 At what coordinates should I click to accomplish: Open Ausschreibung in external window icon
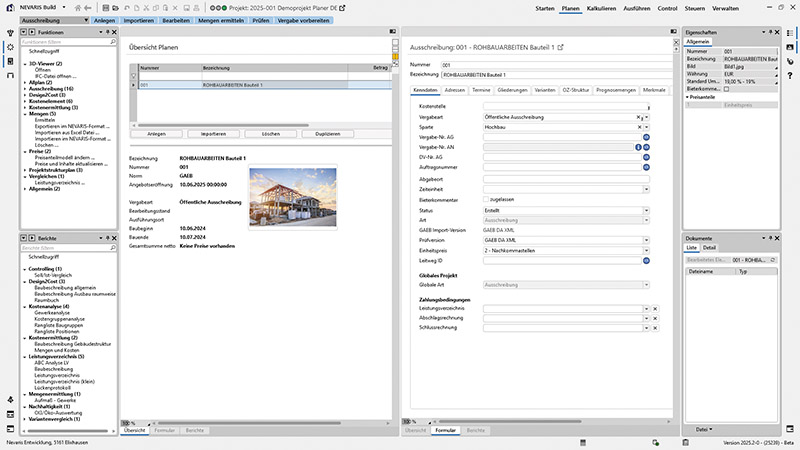(x=560, y=47)
